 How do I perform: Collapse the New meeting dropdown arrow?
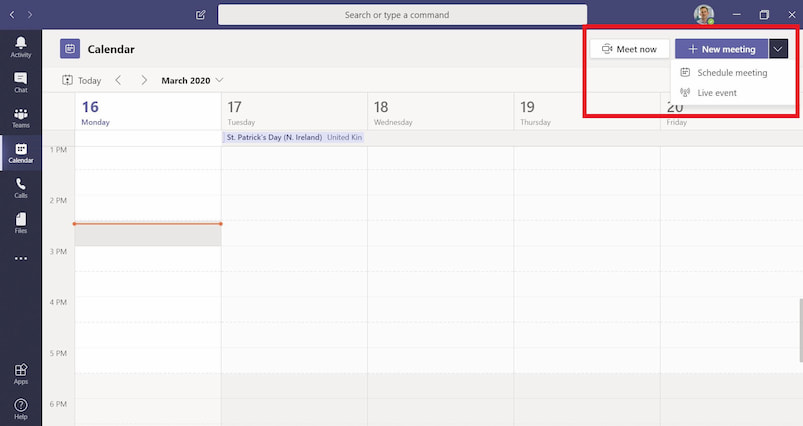pyautogui.click(x=778, y=49)
